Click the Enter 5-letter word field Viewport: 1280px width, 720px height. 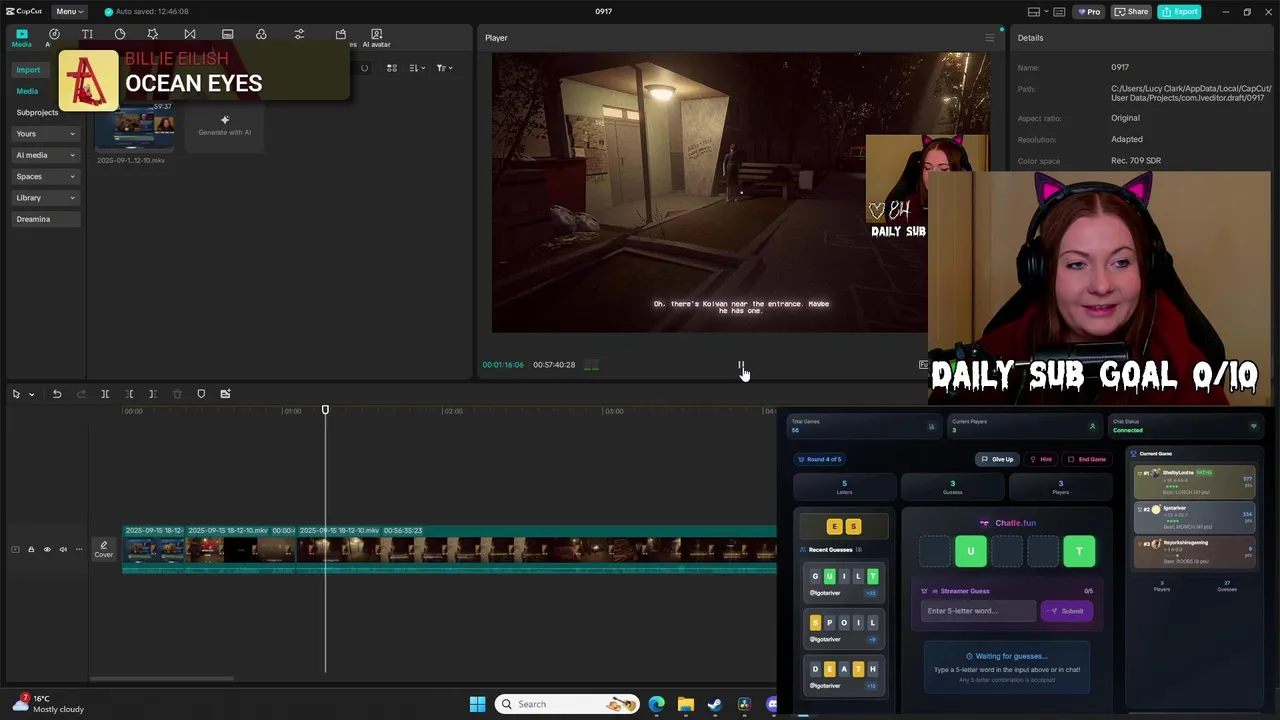pos(978,611)
